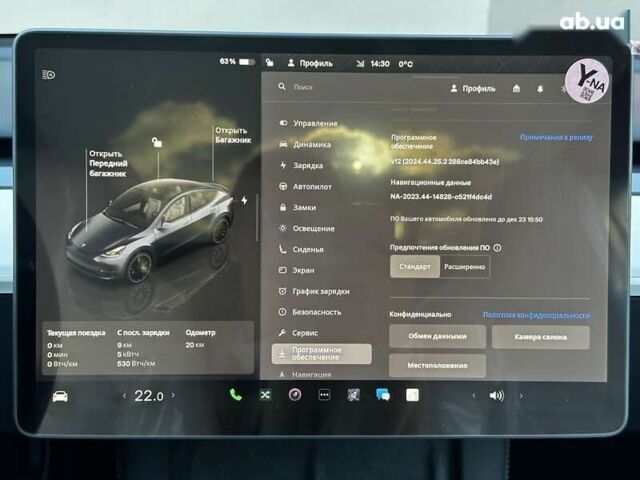Tap the headlights indicator icon
Screen dimensions: 640x480
click(49, 75)
